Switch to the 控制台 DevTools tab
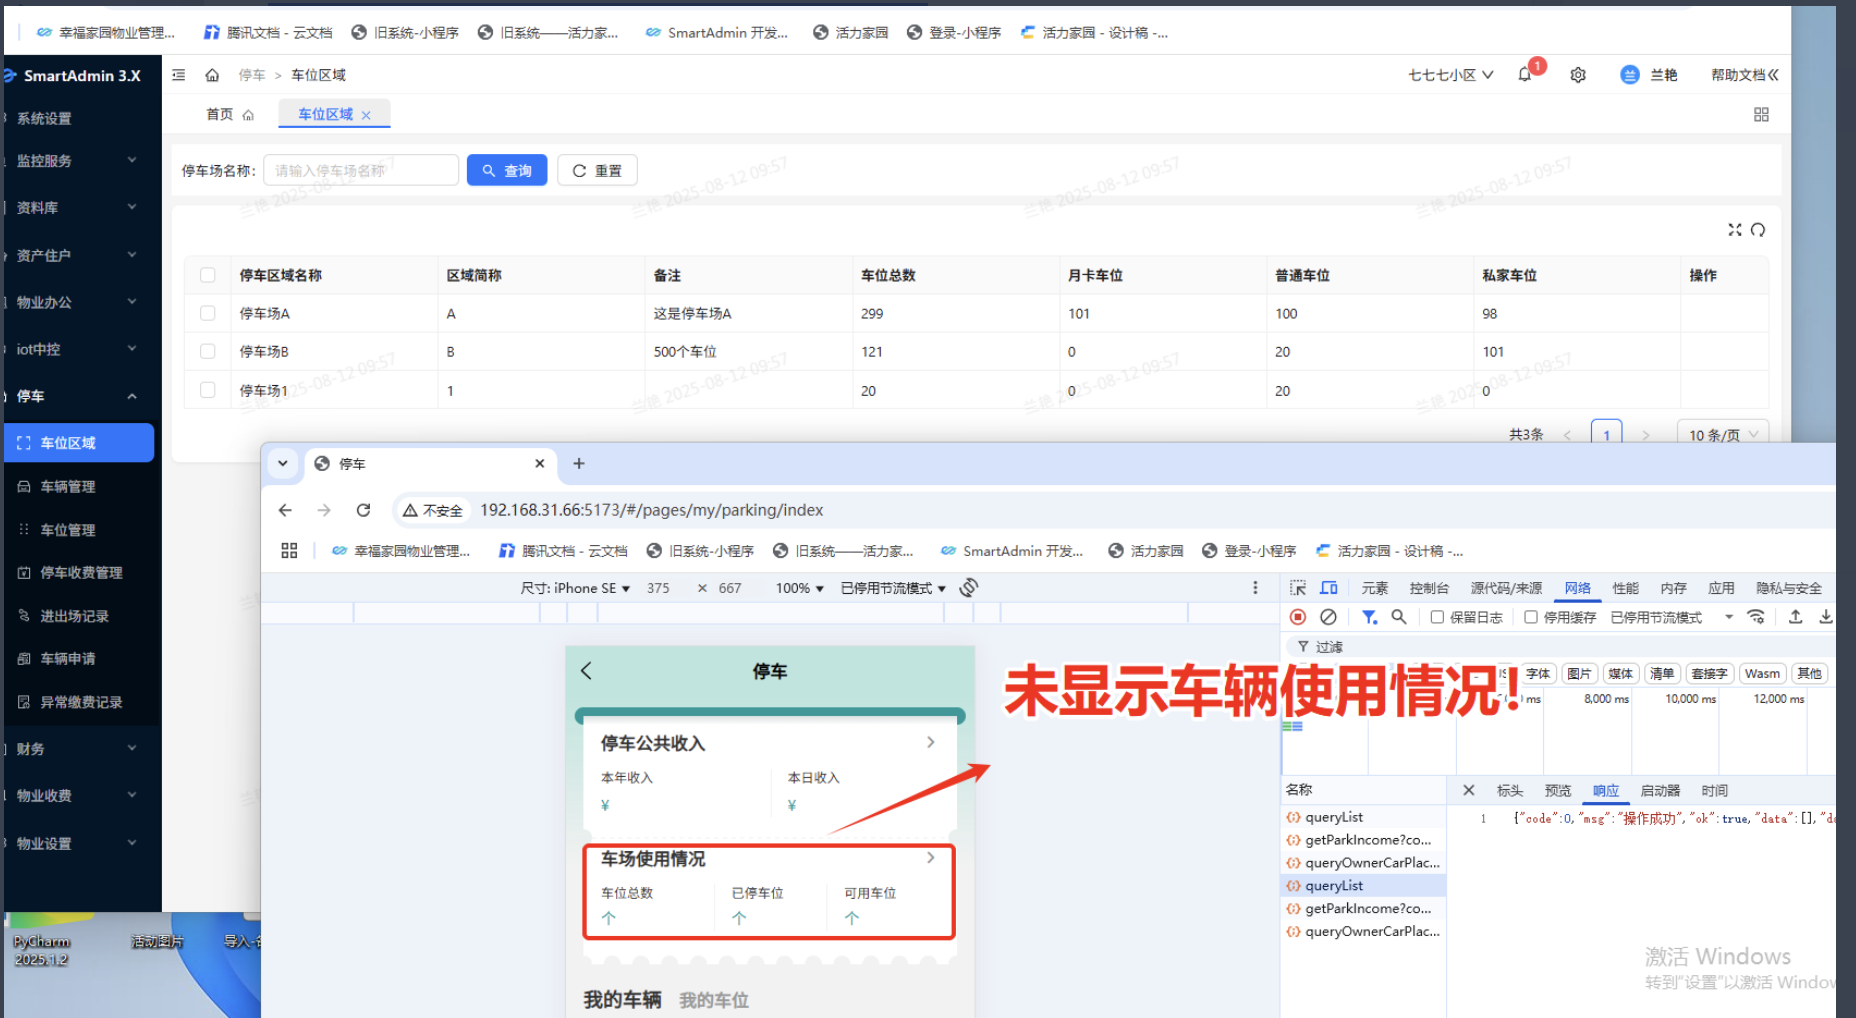 (1429, 588)
